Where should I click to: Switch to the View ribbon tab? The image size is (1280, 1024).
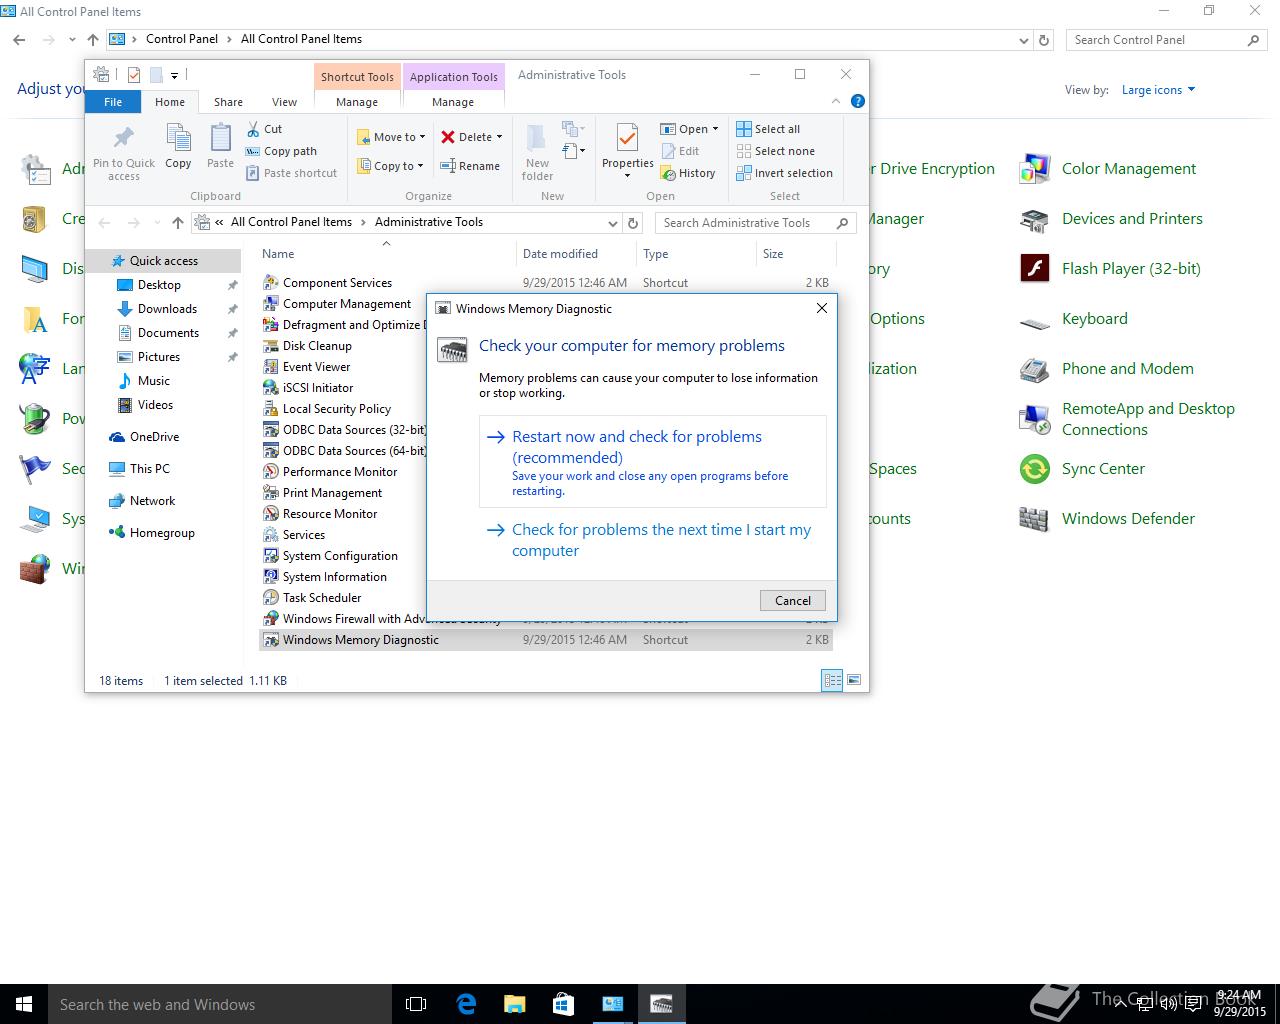point(284,102)
